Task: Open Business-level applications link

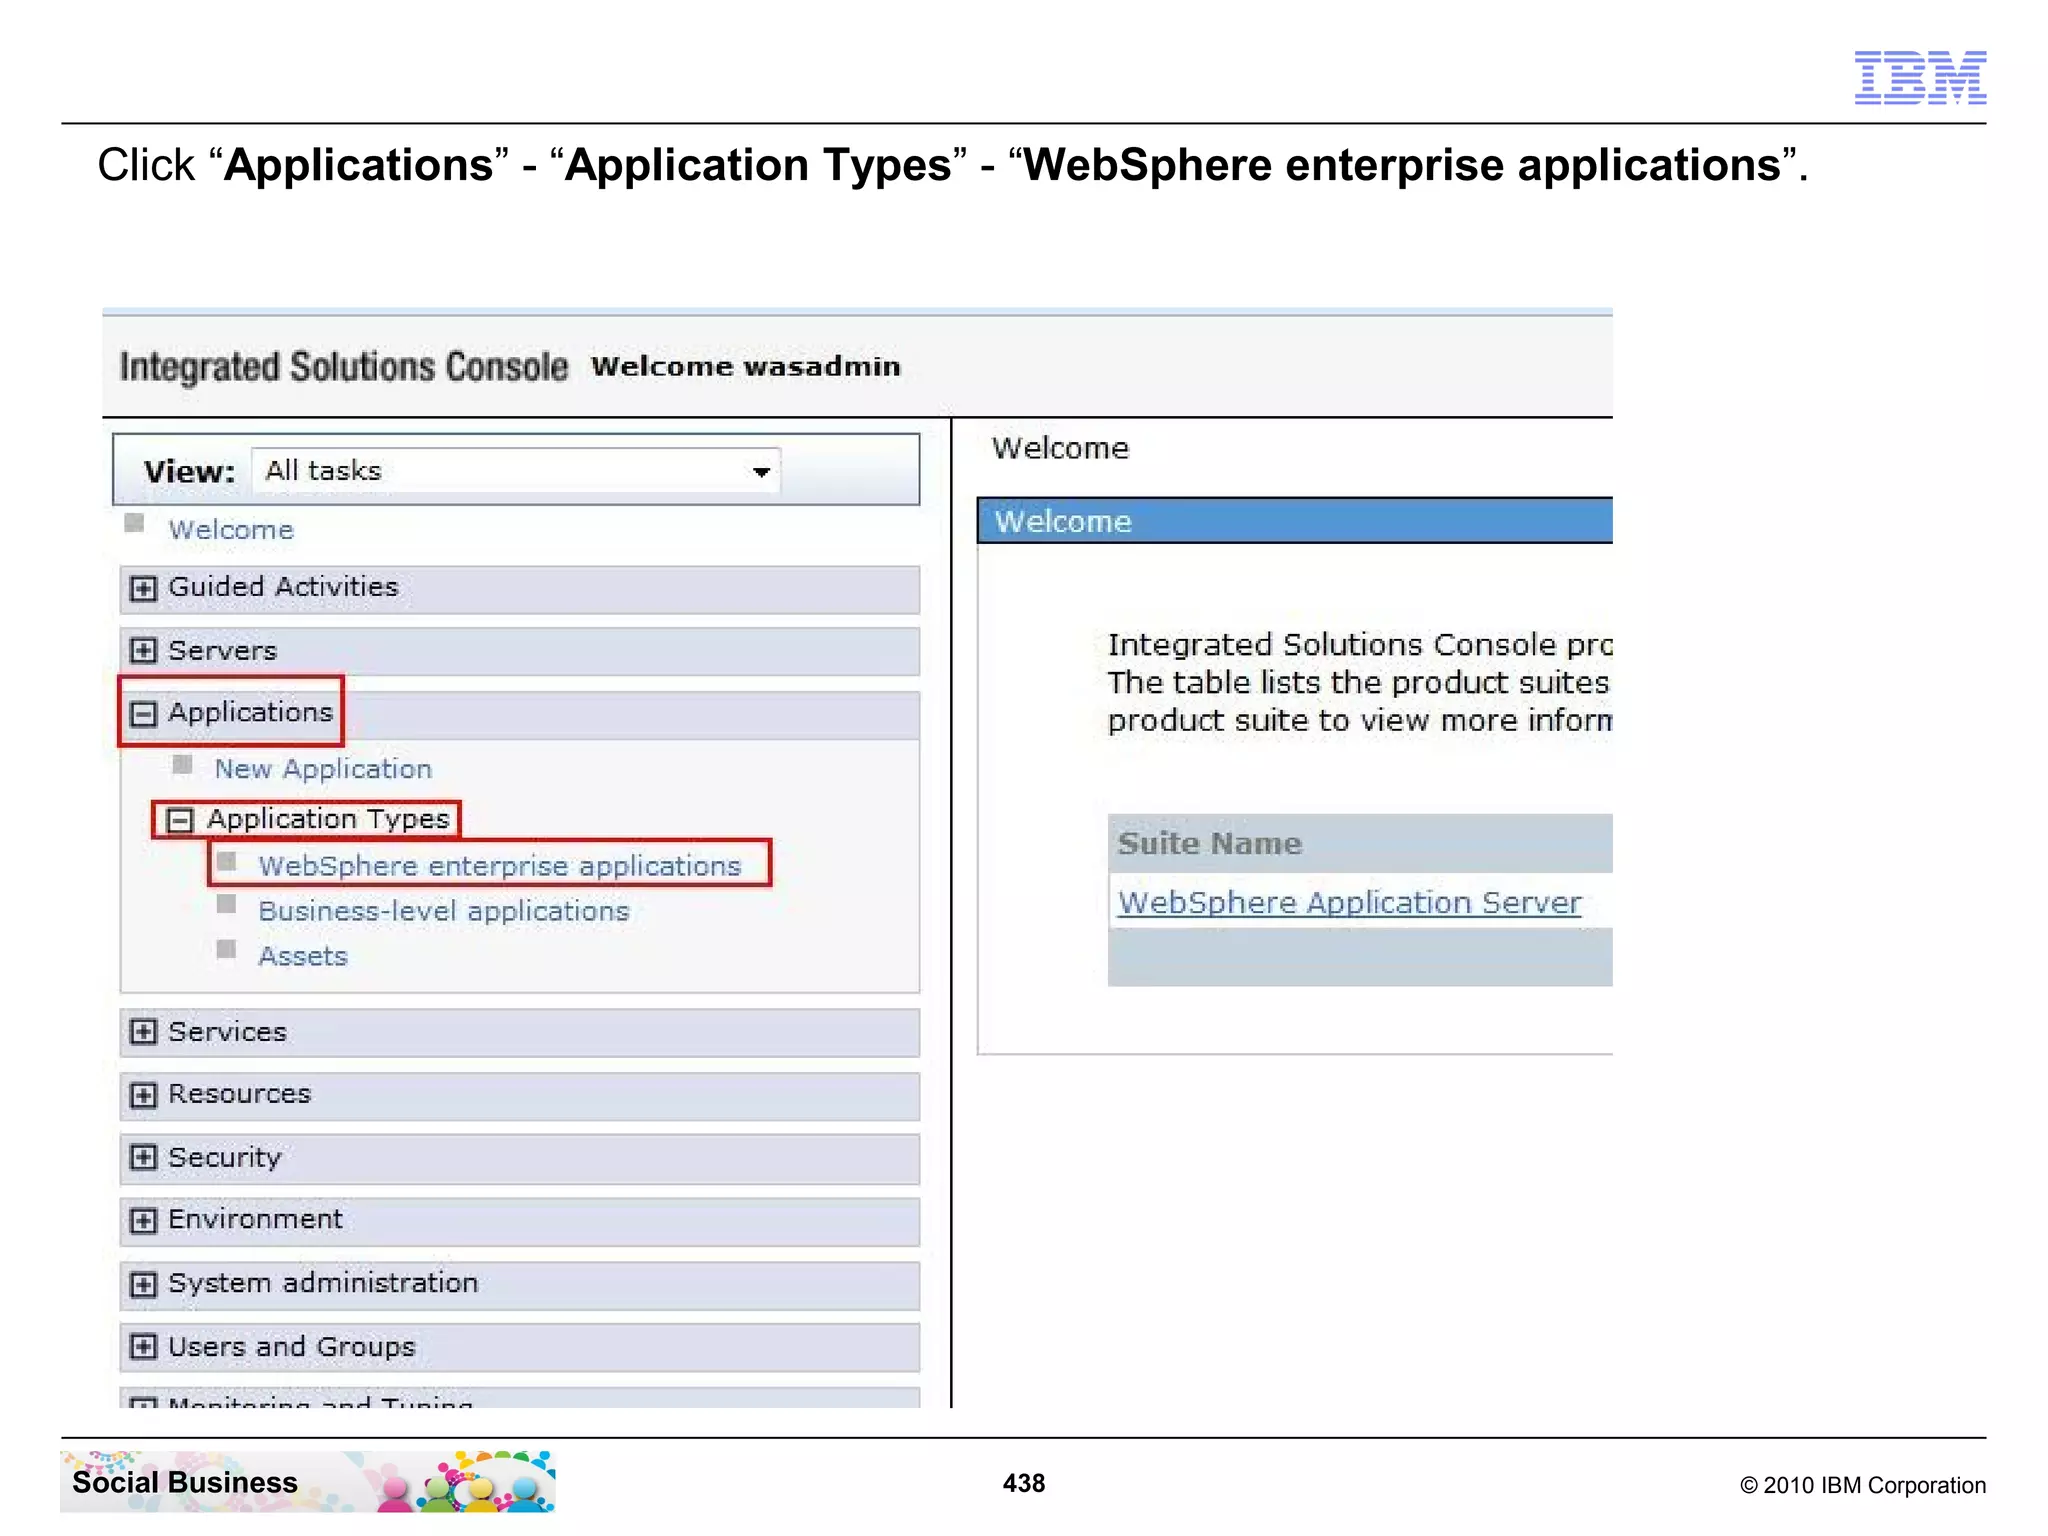Action: [444, 911]
